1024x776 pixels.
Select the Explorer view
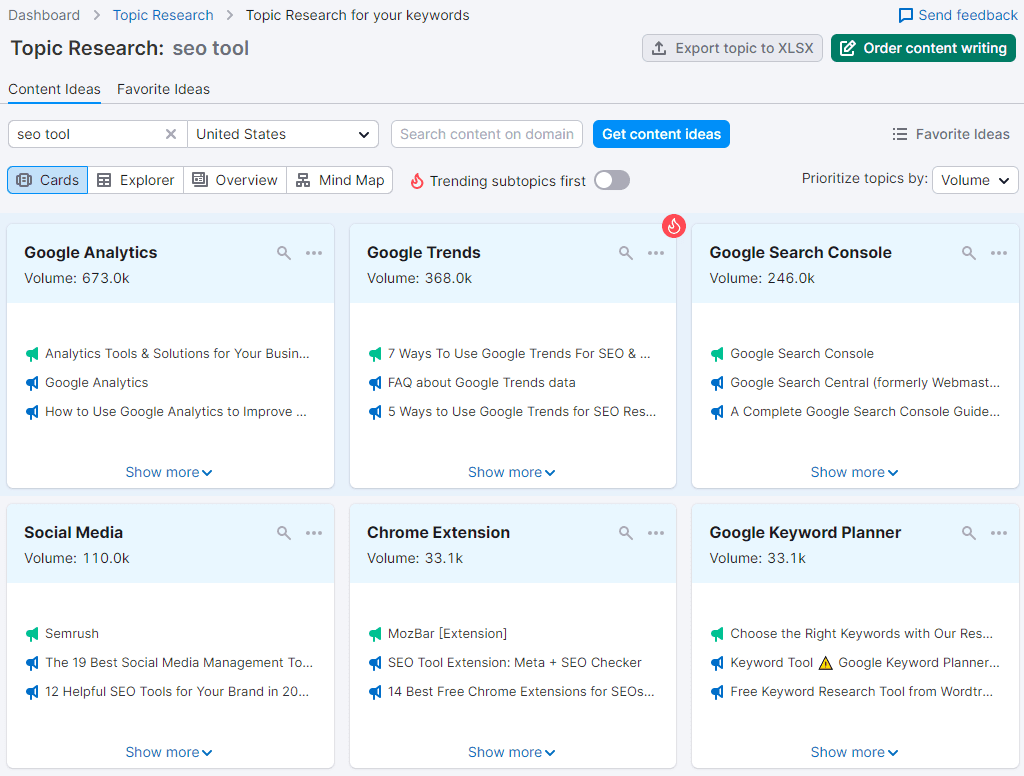[x=136, y=180]
